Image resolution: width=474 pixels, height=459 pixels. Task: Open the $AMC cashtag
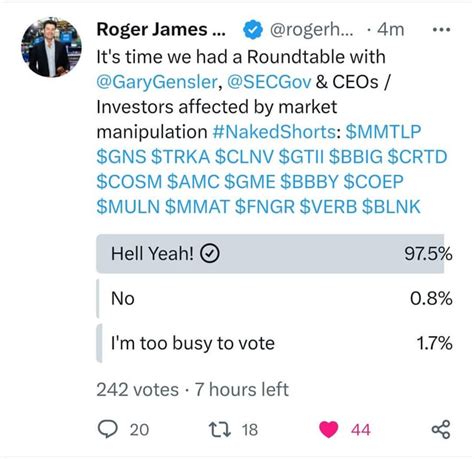pos(193,182)
